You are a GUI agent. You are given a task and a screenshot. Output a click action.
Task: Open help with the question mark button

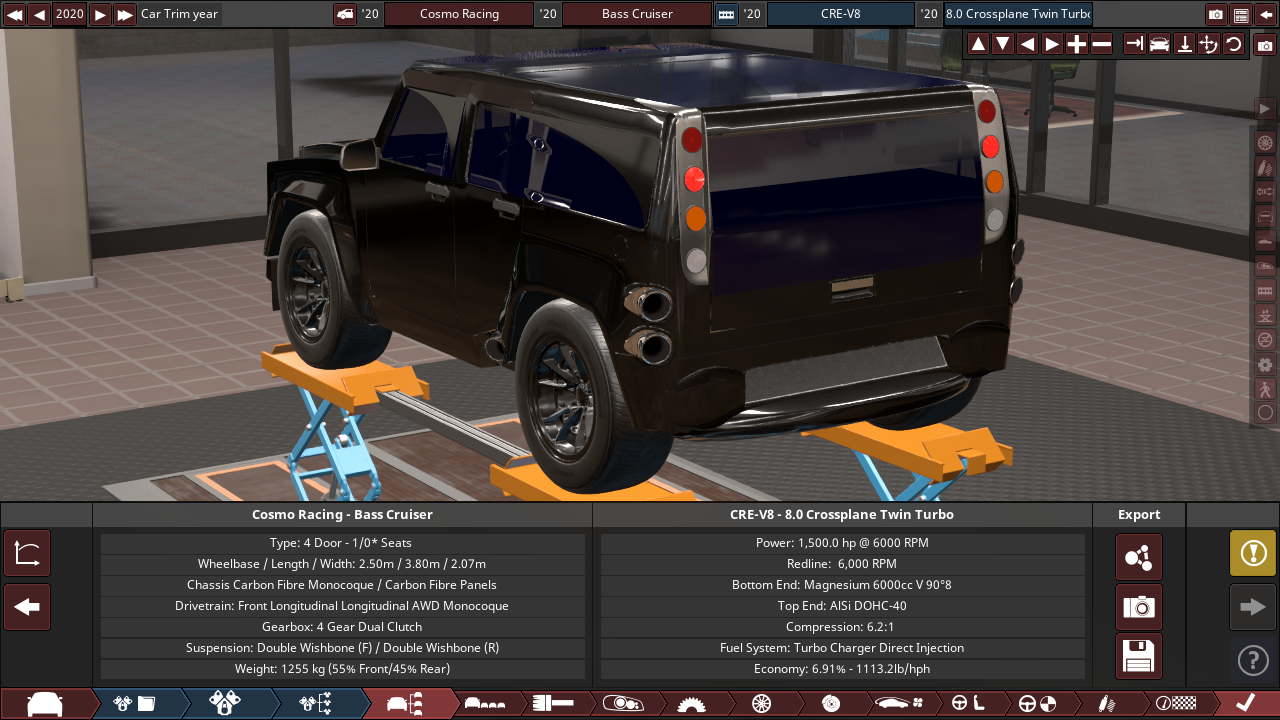pos(1253,660)
